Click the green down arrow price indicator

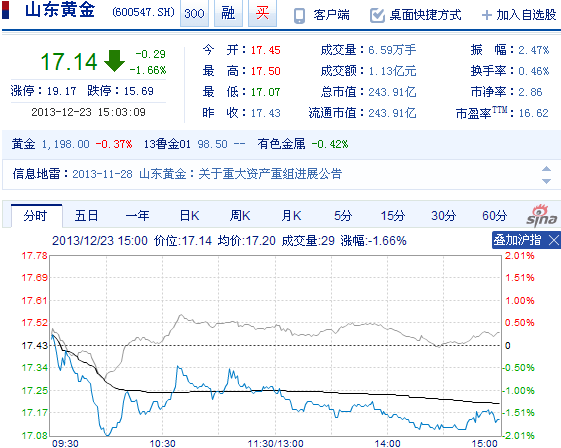tap(114, 61)
